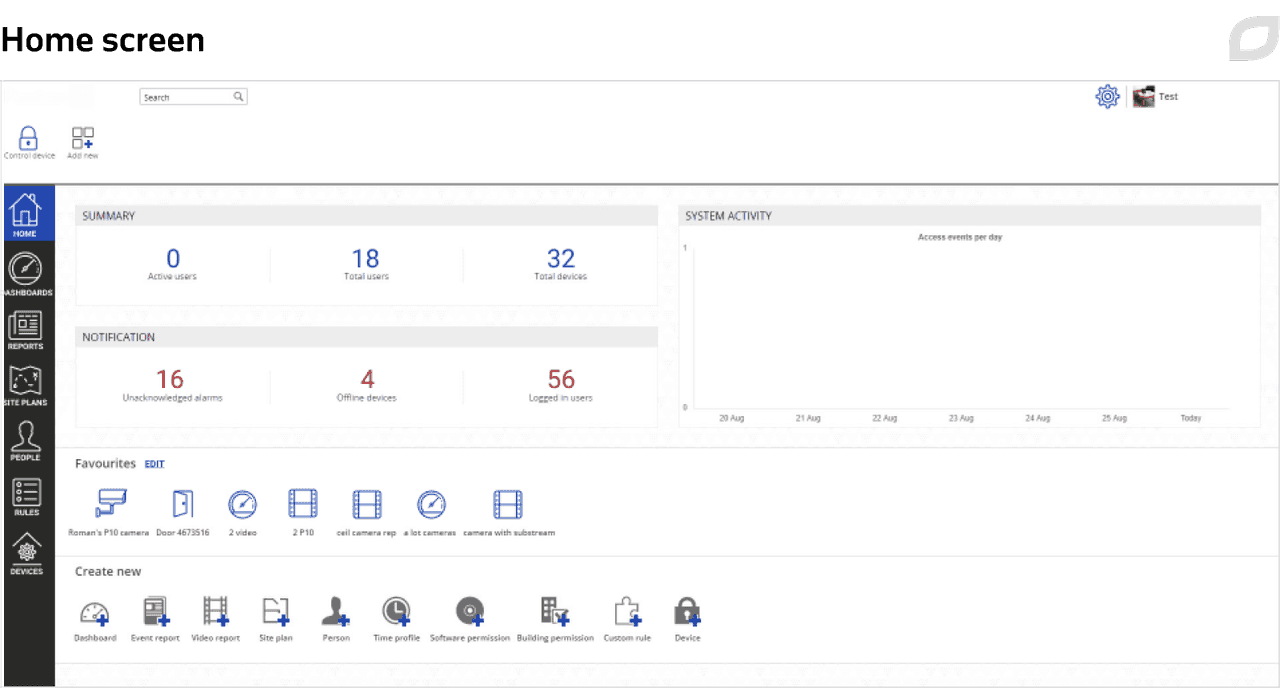1280x688 pixels.
Task: Open the Test user profile
Action: pyautogui.click(x=1156, y=97)
